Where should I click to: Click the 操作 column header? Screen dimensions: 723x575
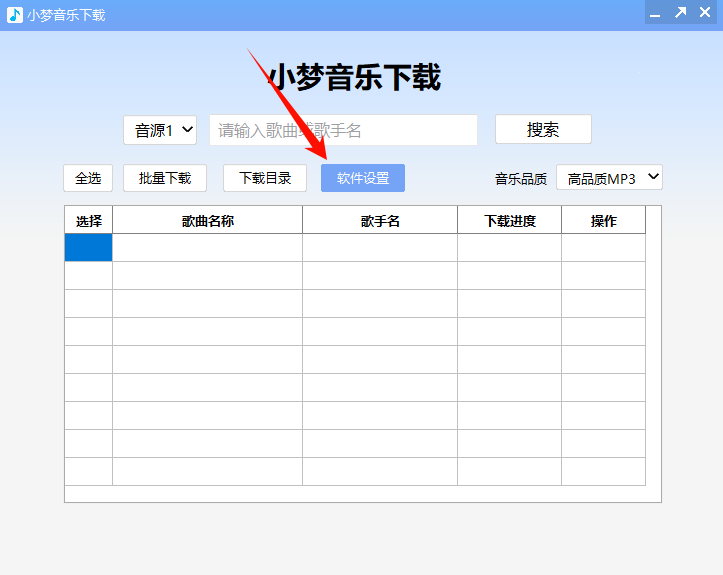pyautogui.click(x=604, y=220)
